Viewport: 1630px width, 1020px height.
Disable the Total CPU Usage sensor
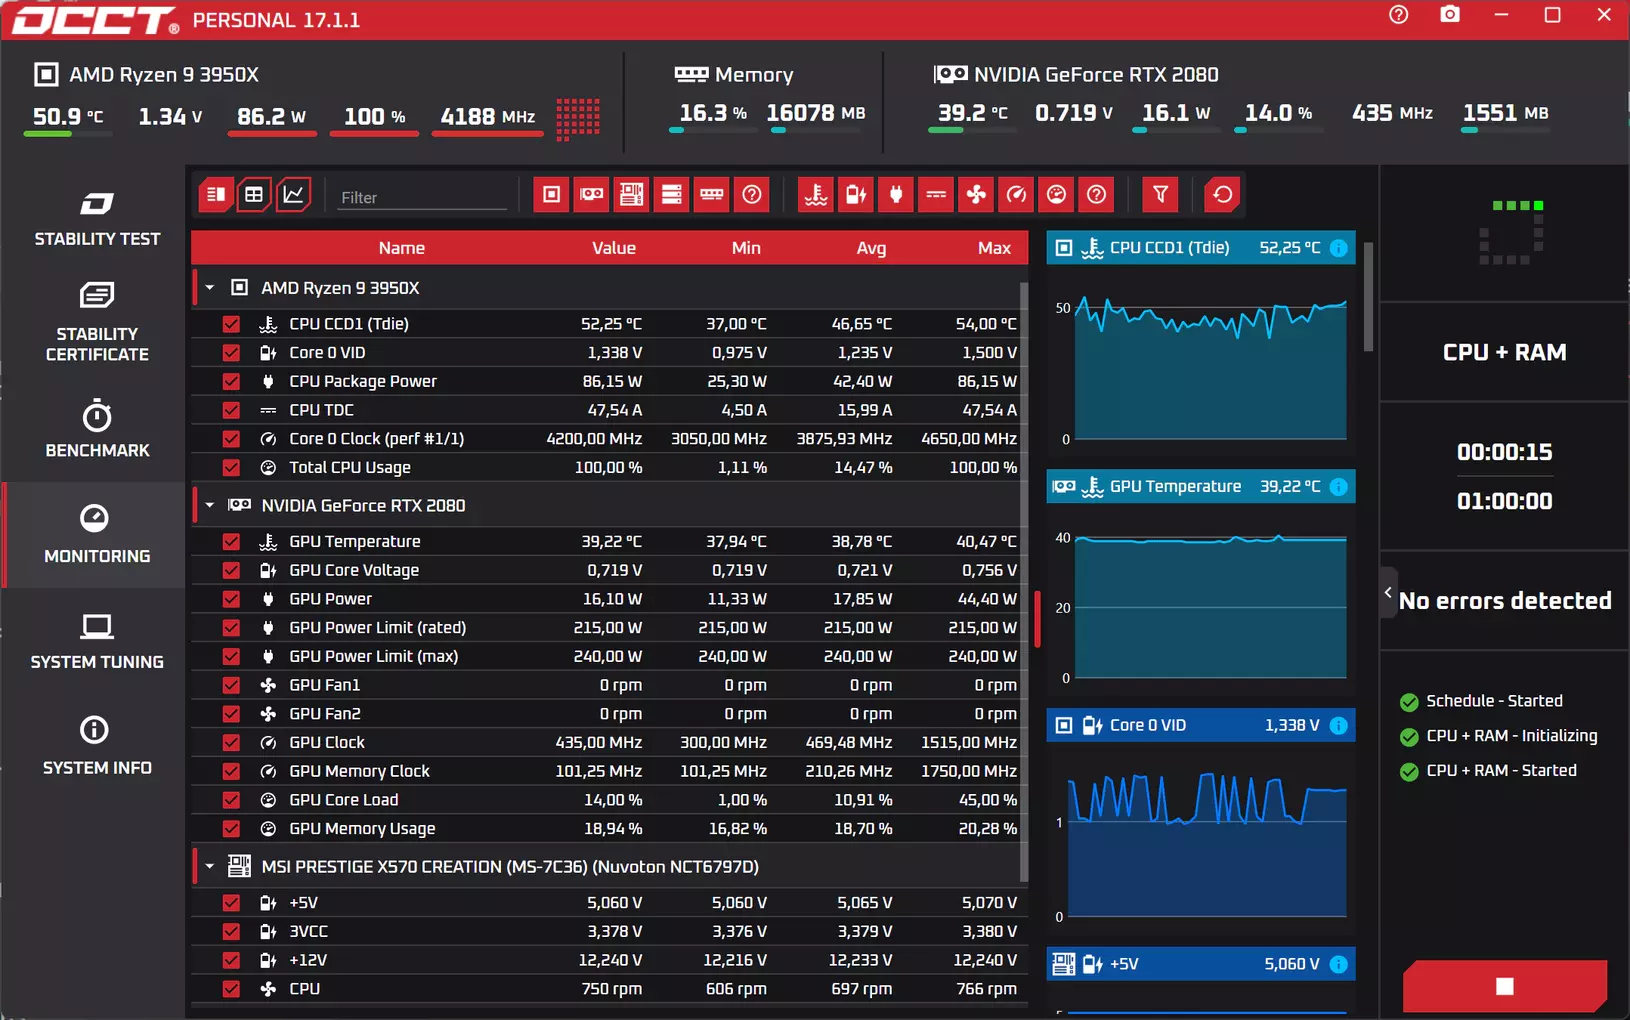[x=231, y=468]
